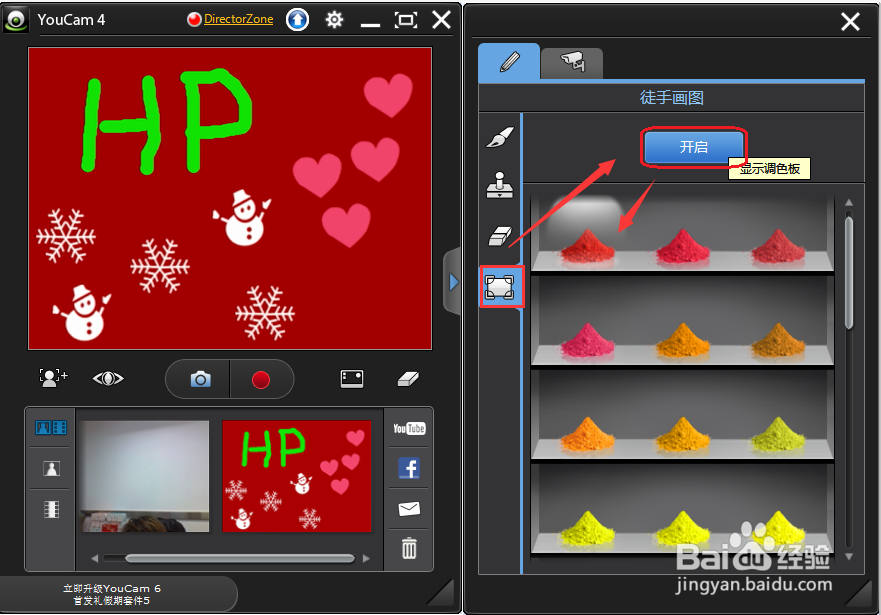Switch YouCam to full screen mode
This screenshot has width=881, height=615.
(406, 20)
